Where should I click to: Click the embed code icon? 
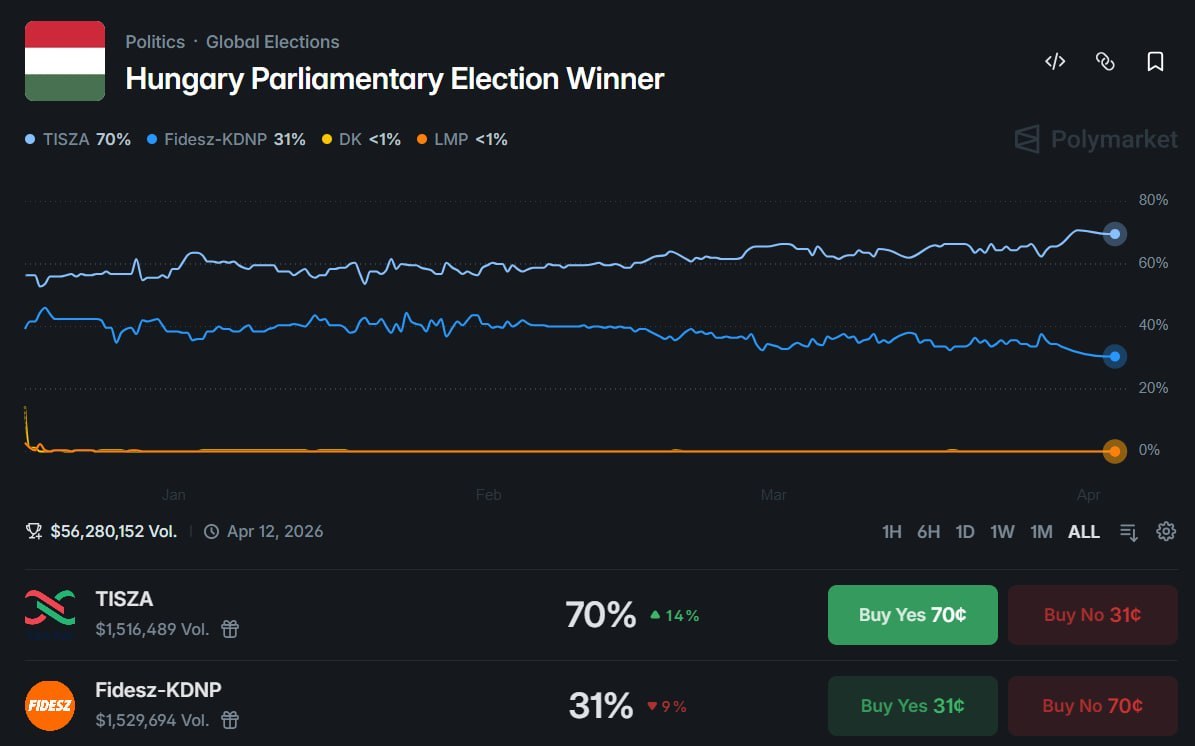coord(1055,62)
